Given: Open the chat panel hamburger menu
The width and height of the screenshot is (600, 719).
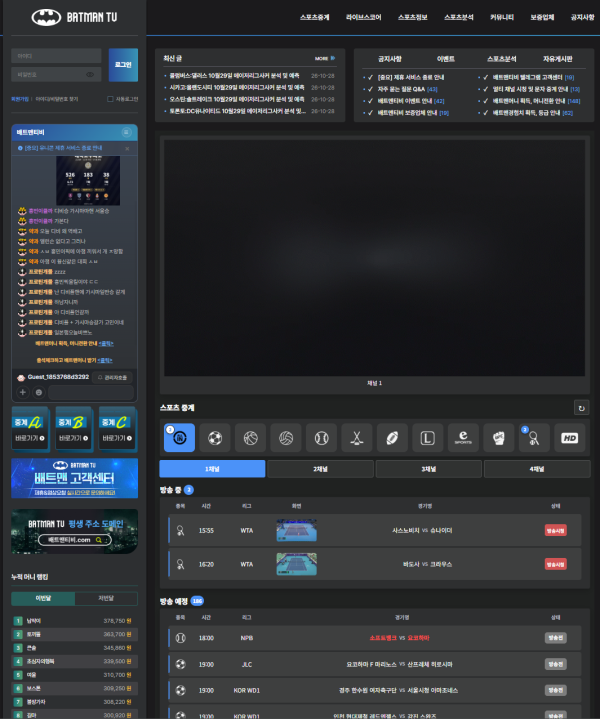Looking at the screenshot, I should tap(126, 132).
